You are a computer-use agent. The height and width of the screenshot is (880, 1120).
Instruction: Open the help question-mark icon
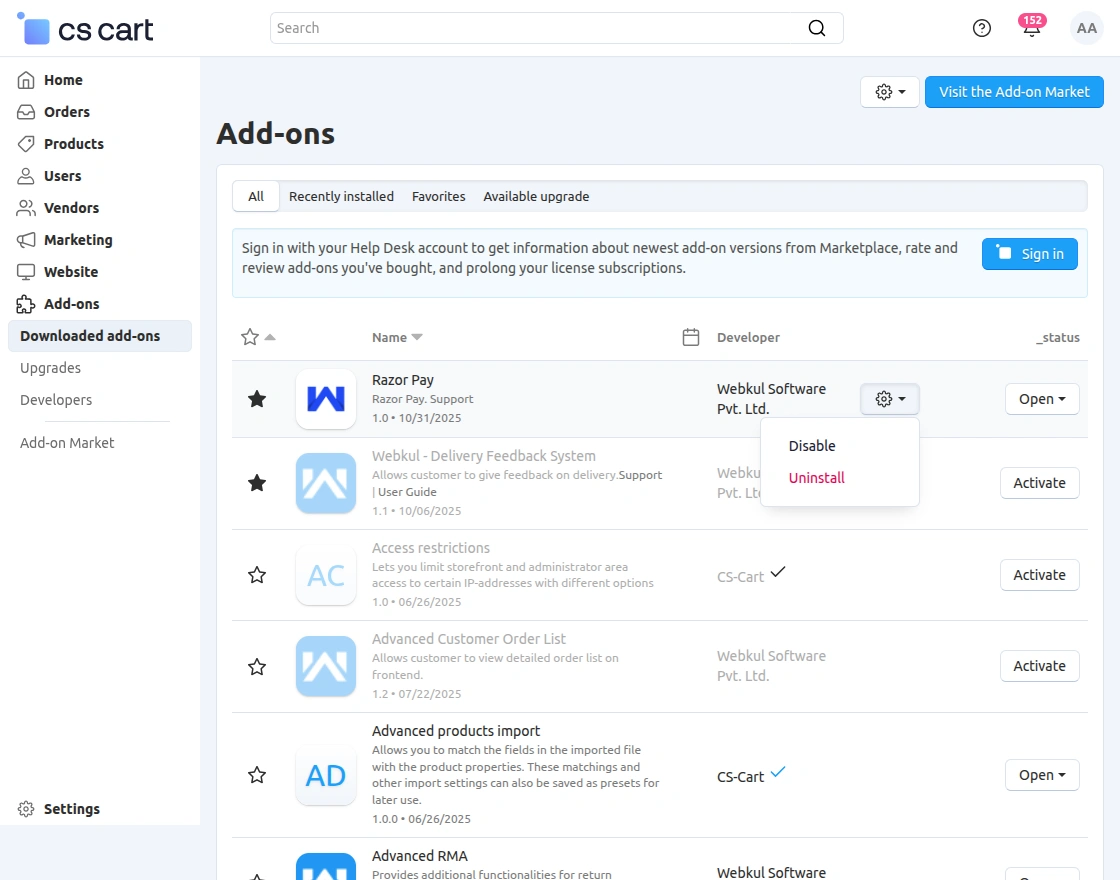pyautogui.click(x=981, y=28)
